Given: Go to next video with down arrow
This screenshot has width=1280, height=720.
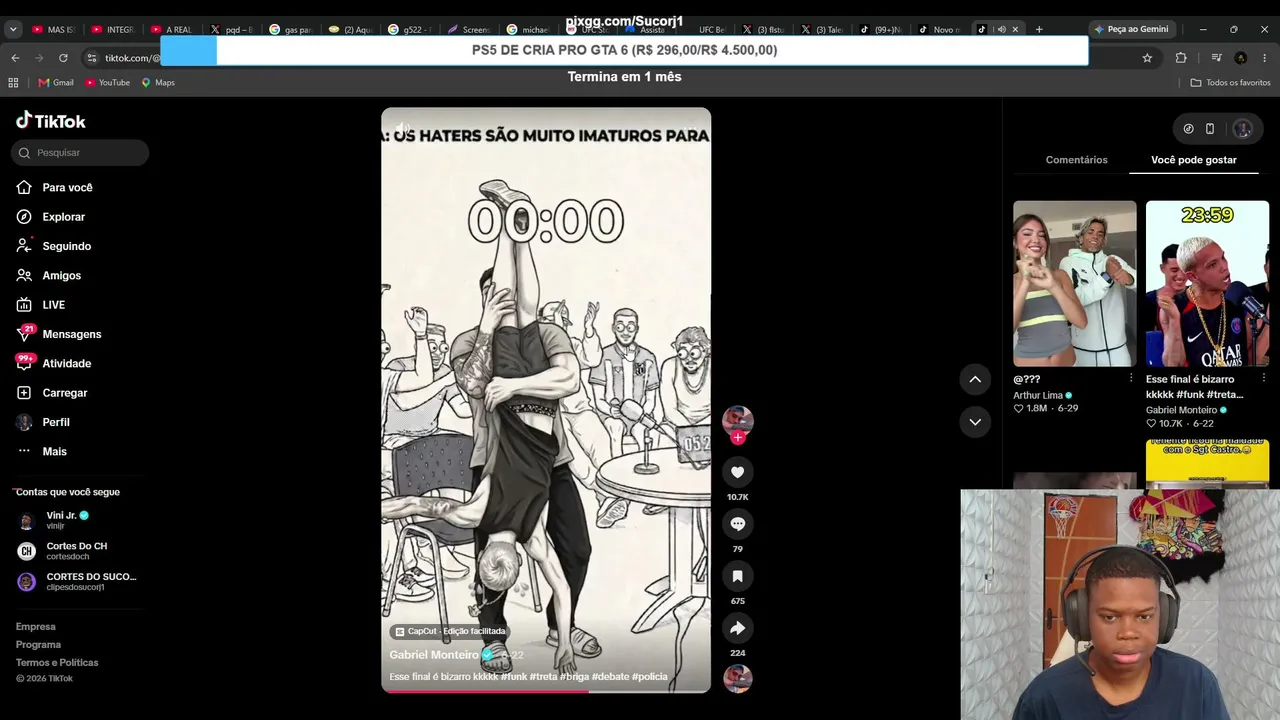Looking at the screenshot, I should tap(975, 422).
